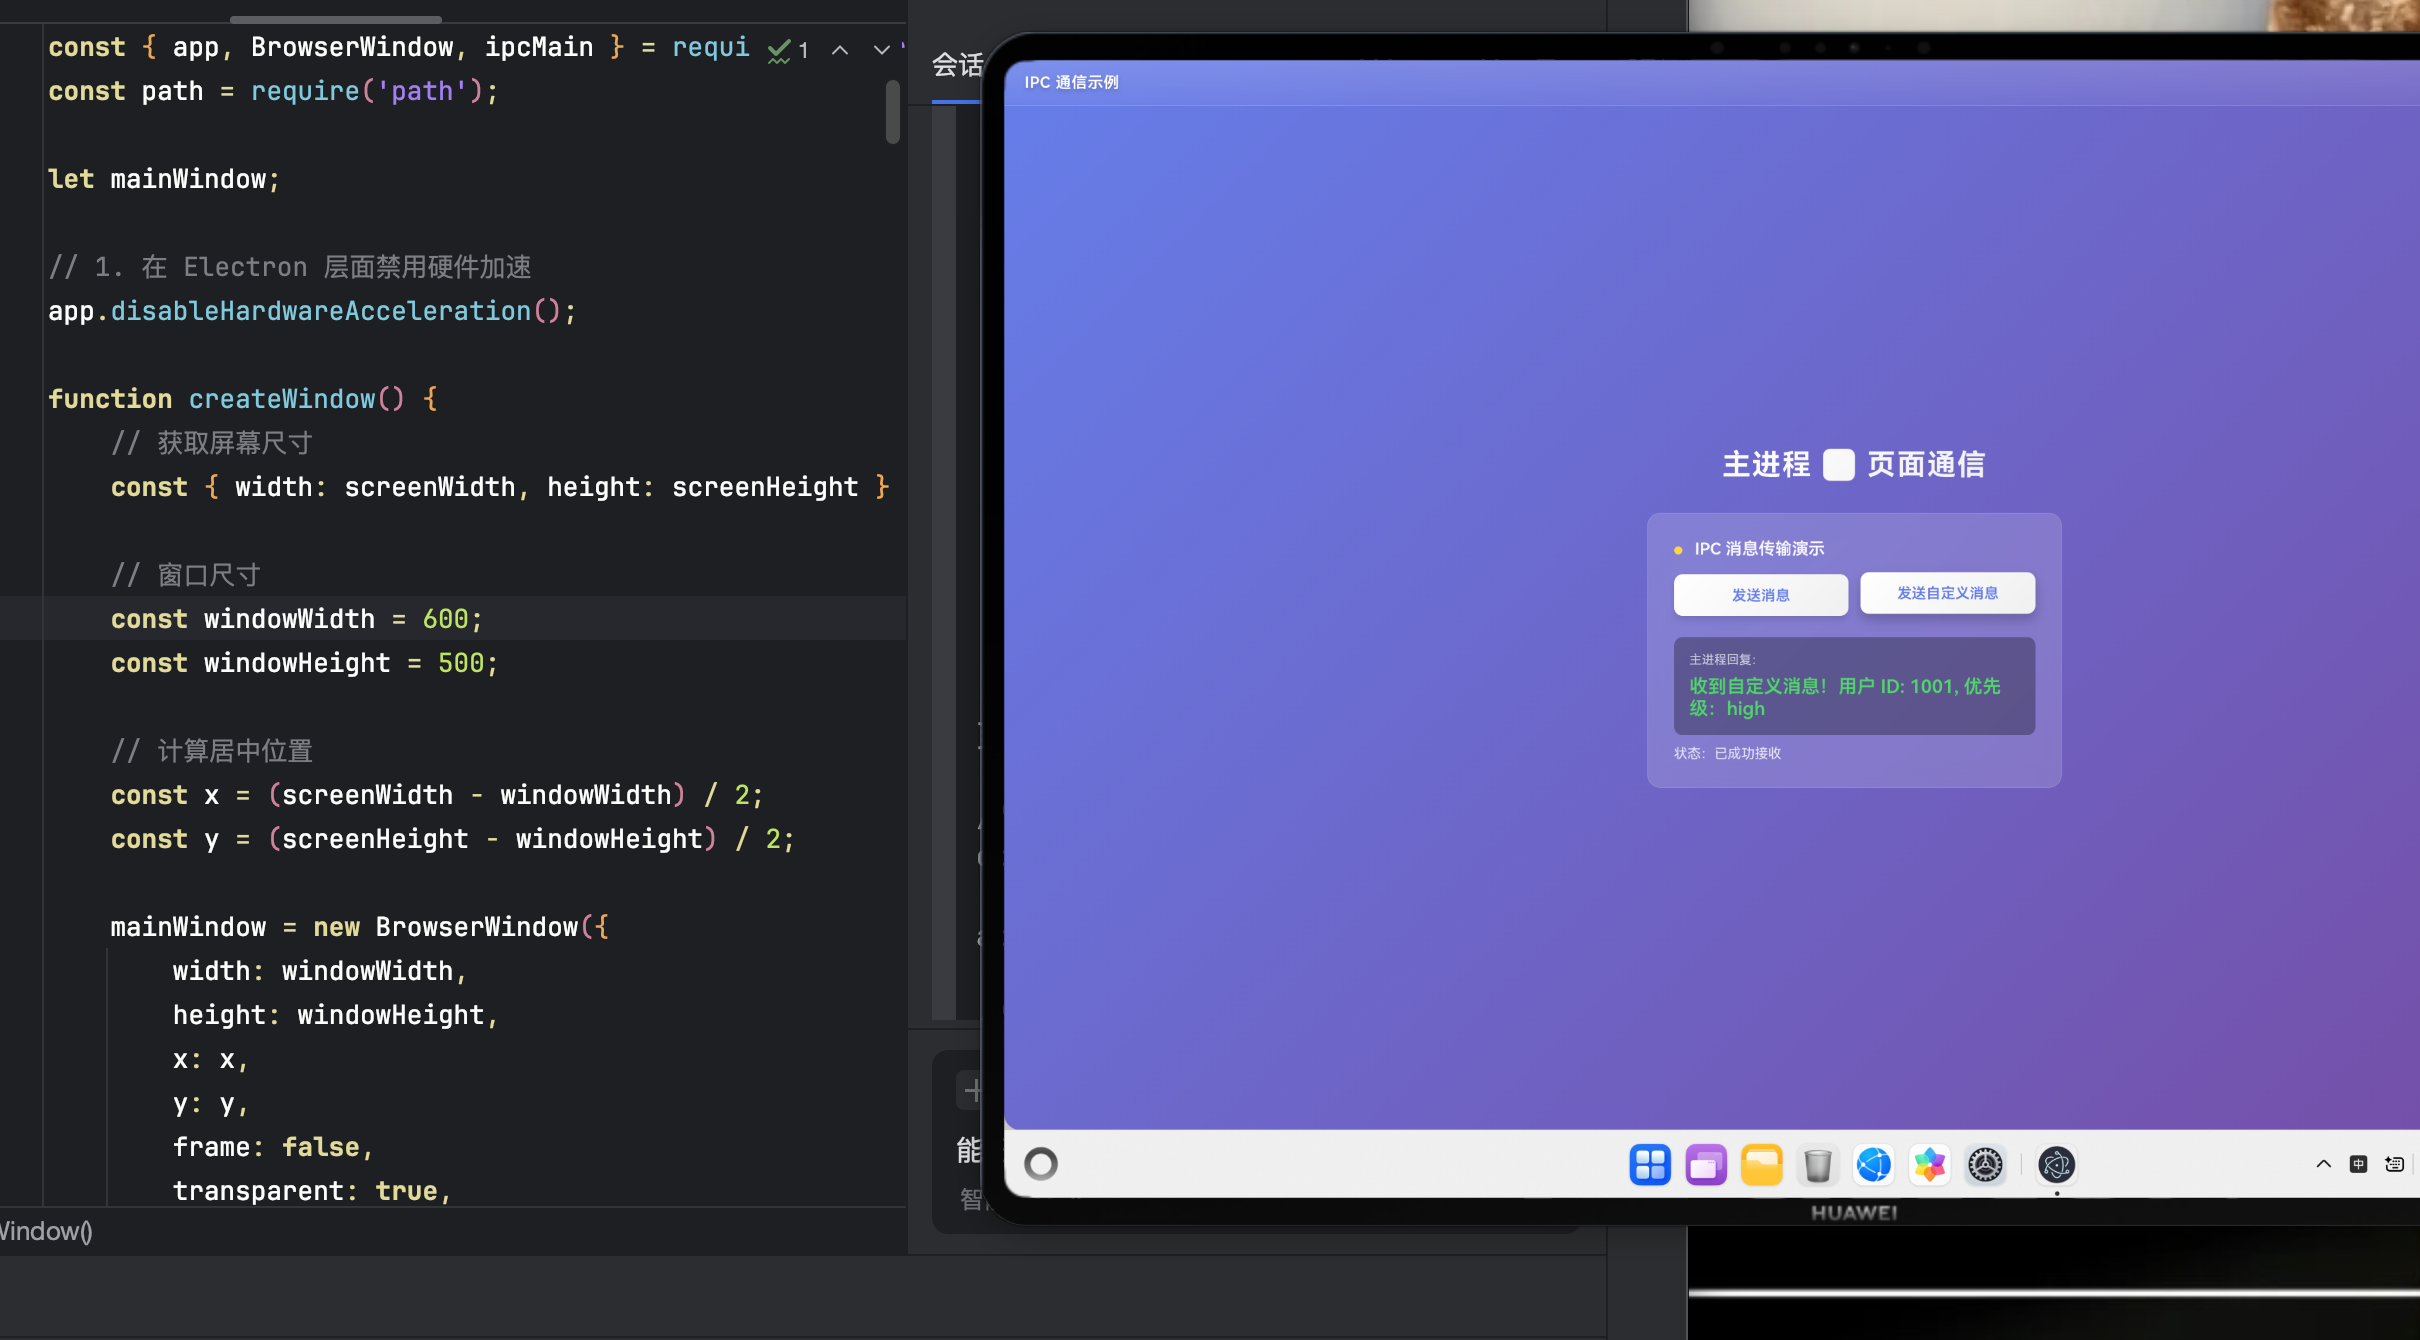Click the purple multi-window icon in dock

click(x=1706, y=1165)
